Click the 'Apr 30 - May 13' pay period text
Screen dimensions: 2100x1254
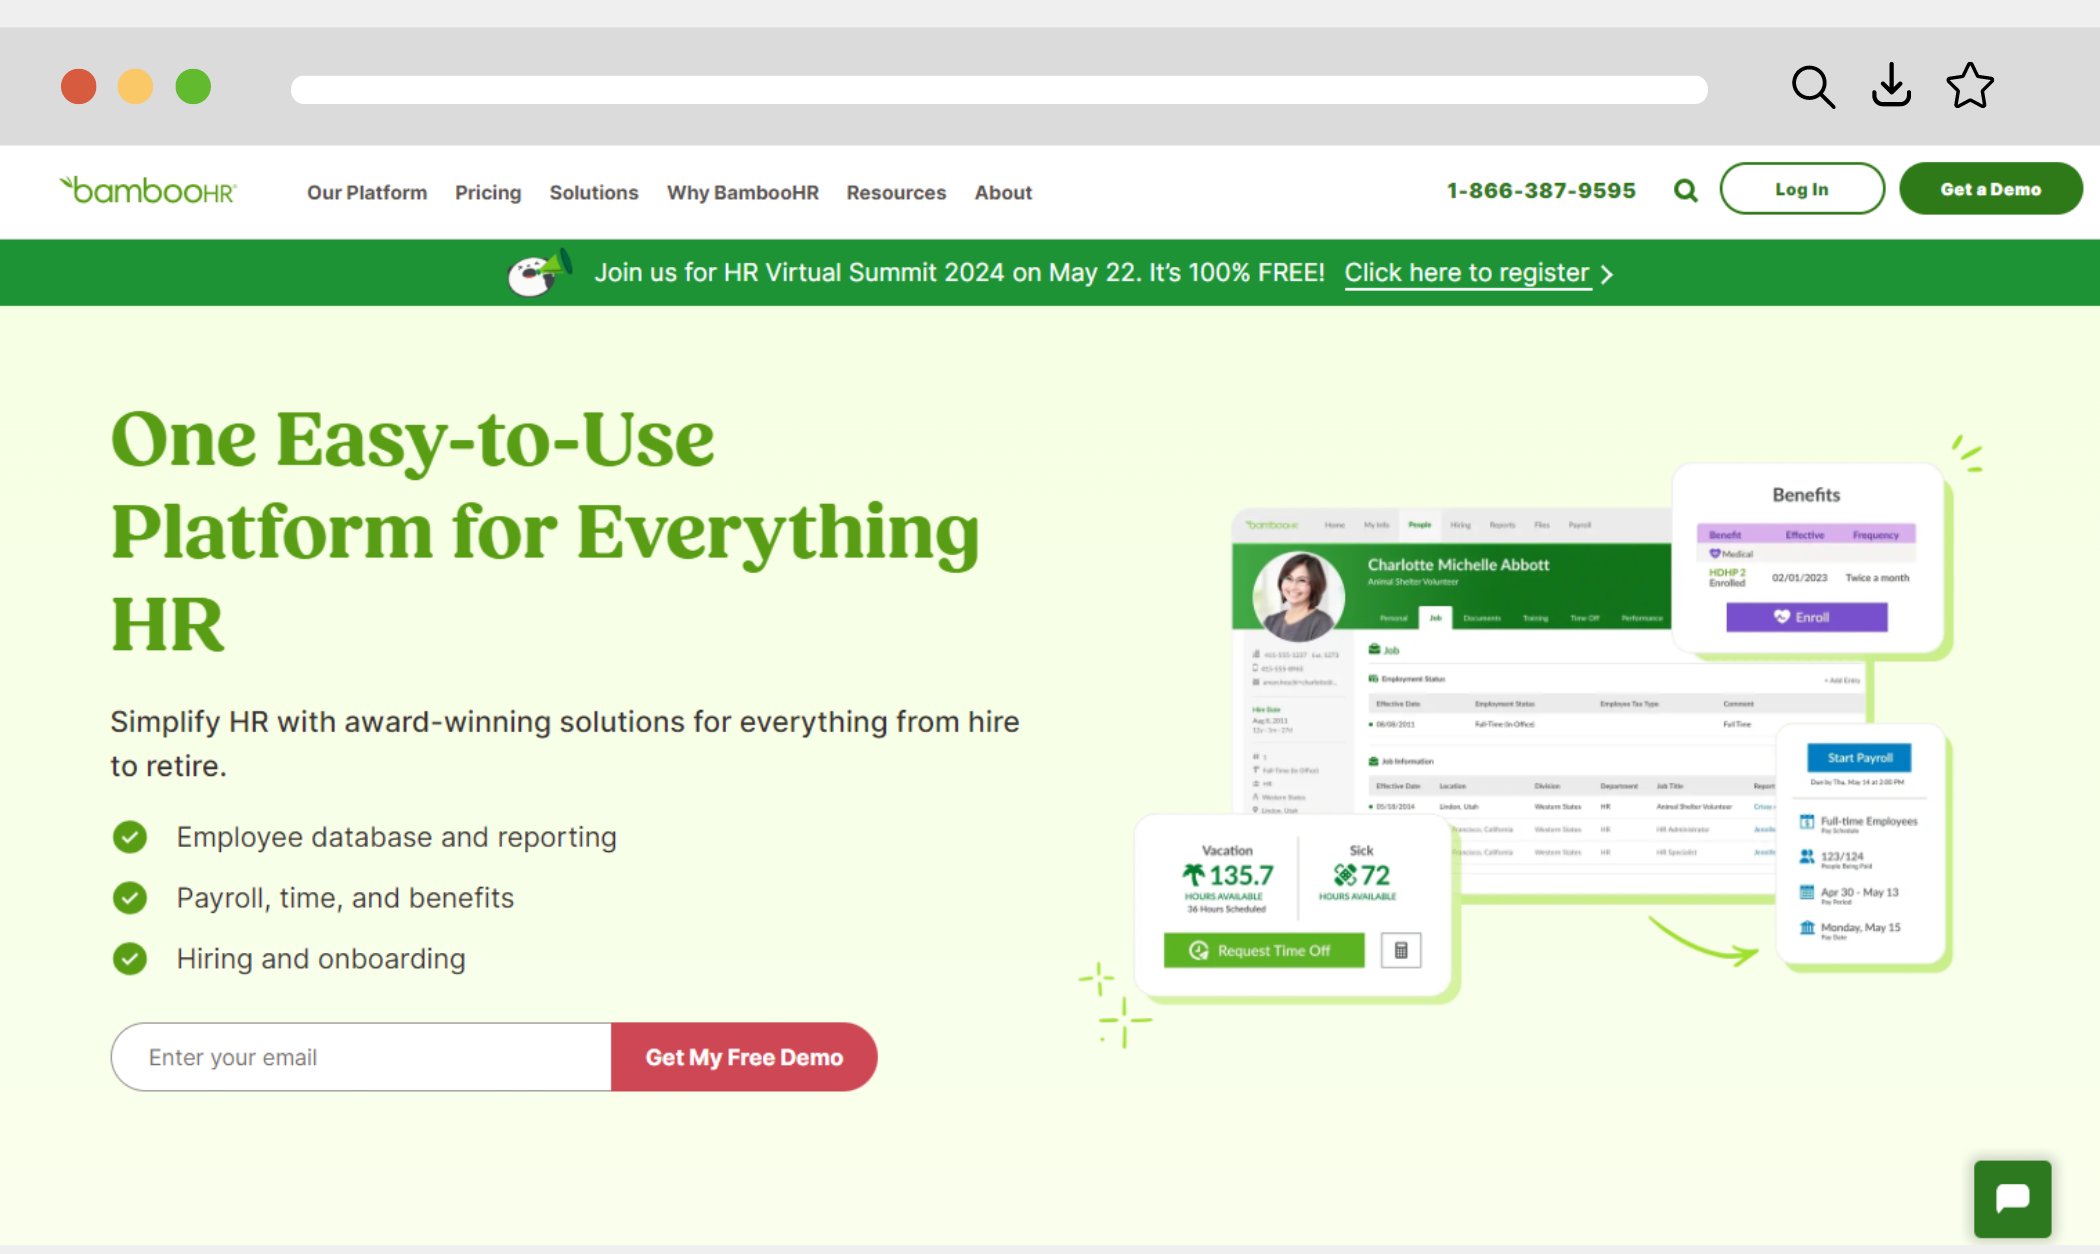click(x=1859, y=891)
